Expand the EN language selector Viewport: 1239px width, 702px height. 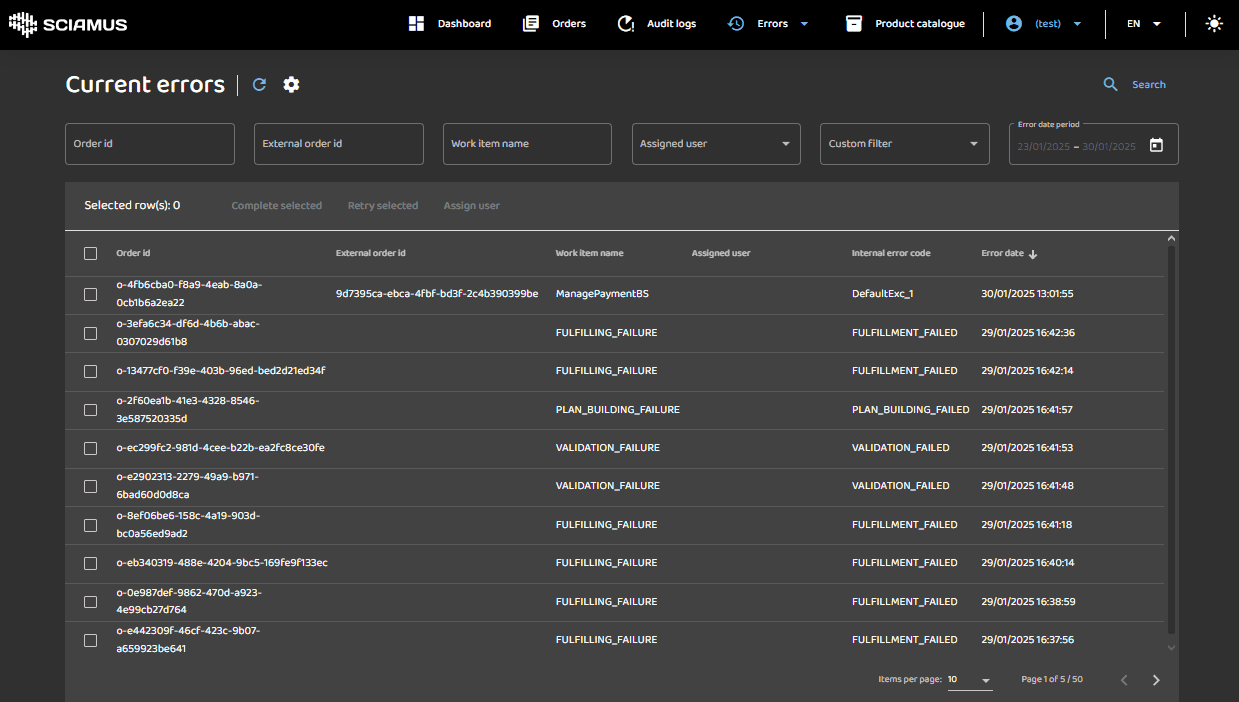coord(1144,24)
